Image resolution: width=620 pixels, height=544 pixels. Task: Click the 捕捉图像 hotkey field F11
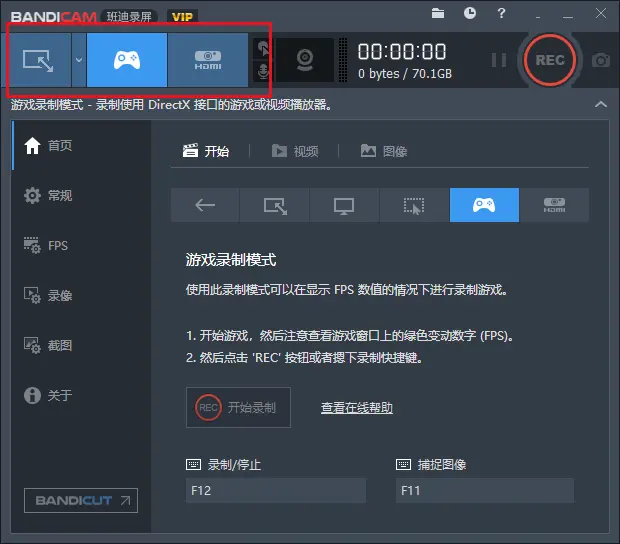click(485, 491)
